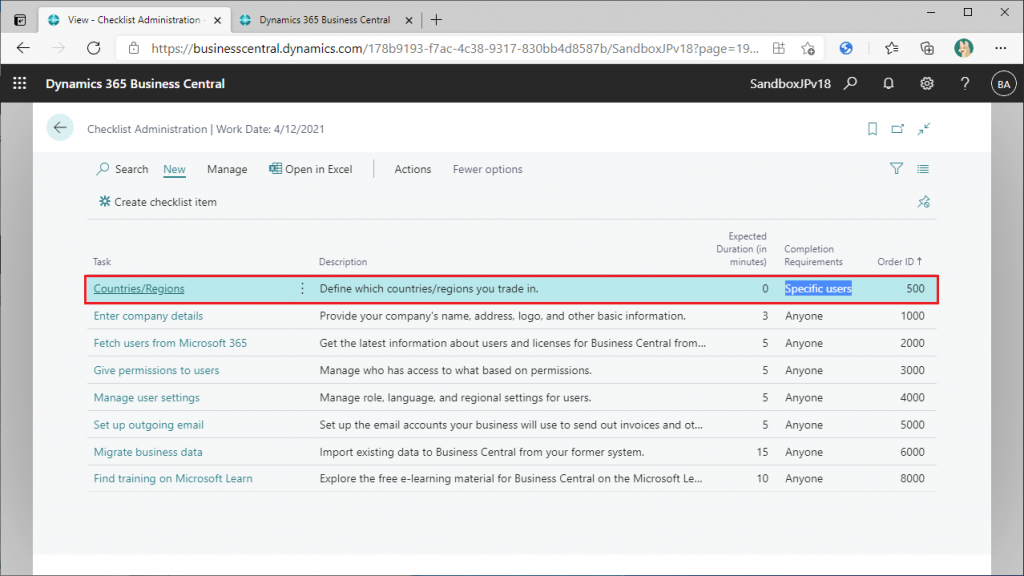Click duration 15 for Migrate business data
This screenshot has height=576, width=1024.
tap(762, 452)
